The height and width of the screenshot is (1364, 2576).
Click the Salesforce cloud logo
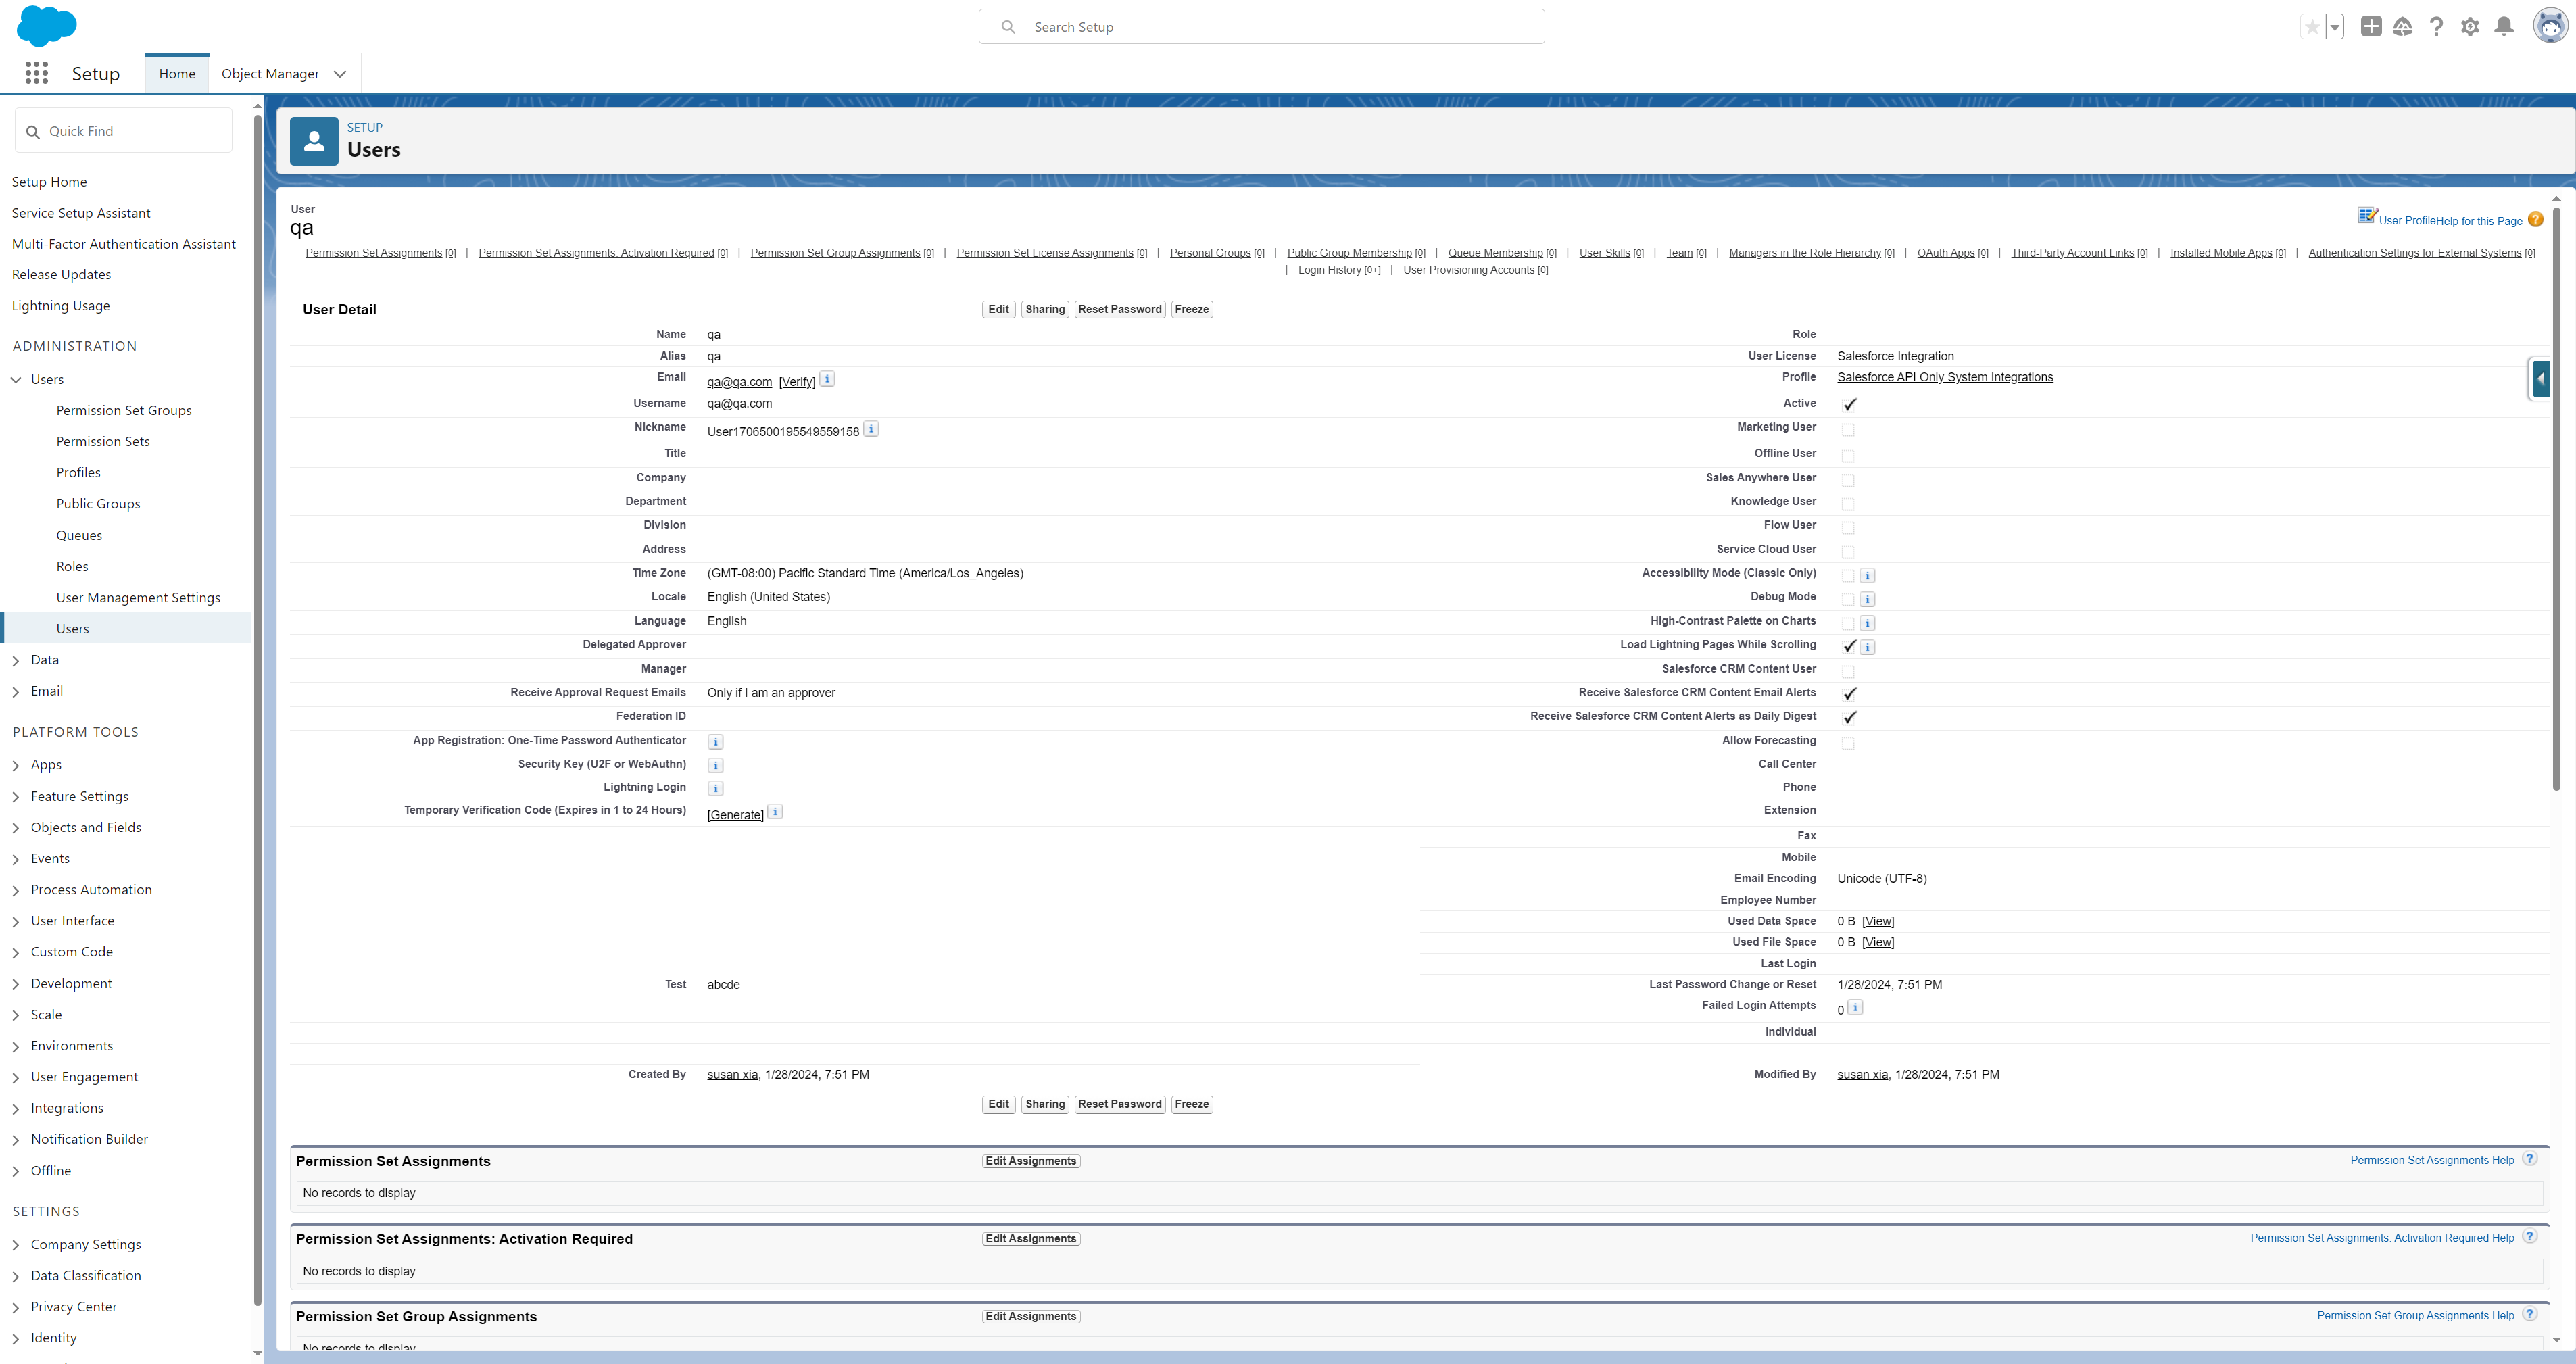coord(46,26)
